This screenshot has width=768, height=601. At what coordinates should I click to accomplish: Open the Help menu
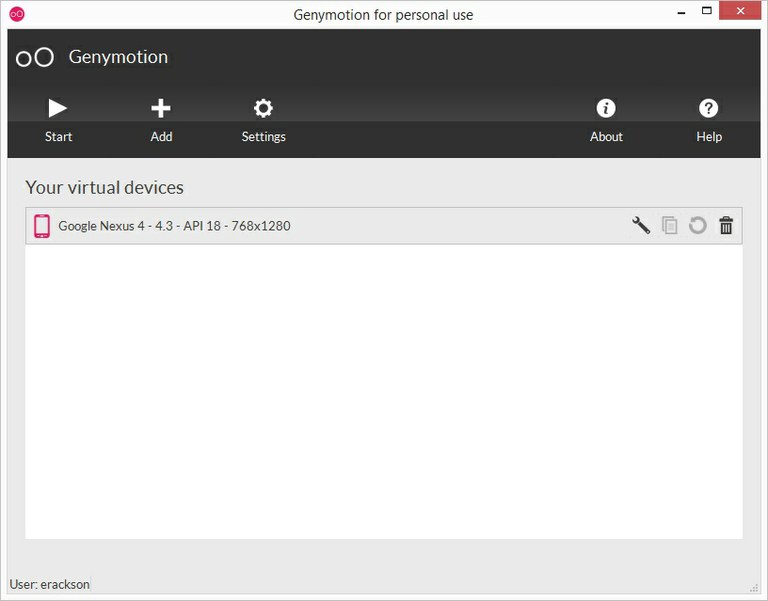coord(709,120)
